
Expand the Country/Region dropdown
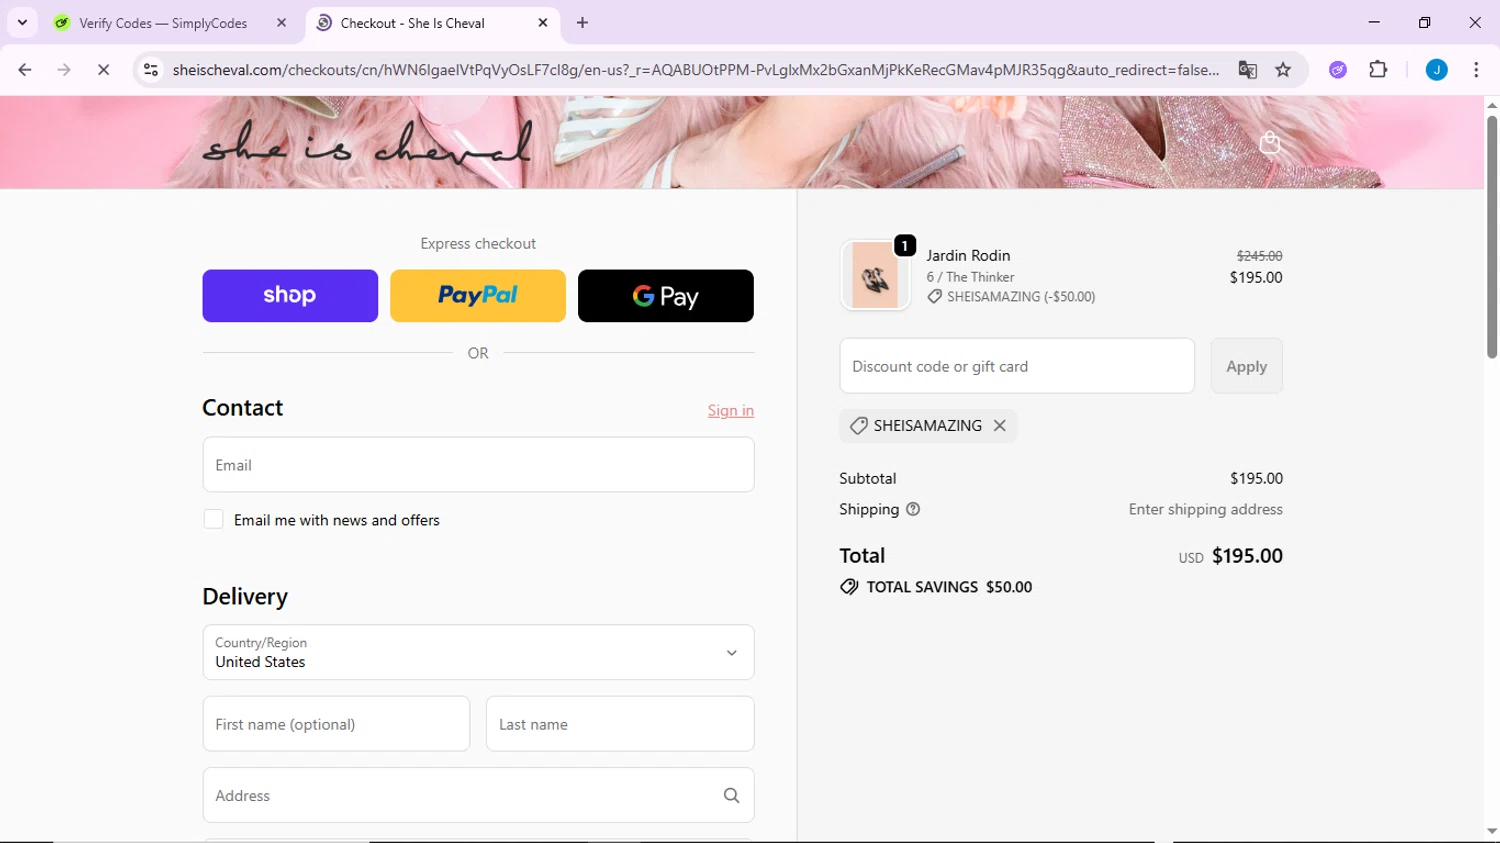478,652
